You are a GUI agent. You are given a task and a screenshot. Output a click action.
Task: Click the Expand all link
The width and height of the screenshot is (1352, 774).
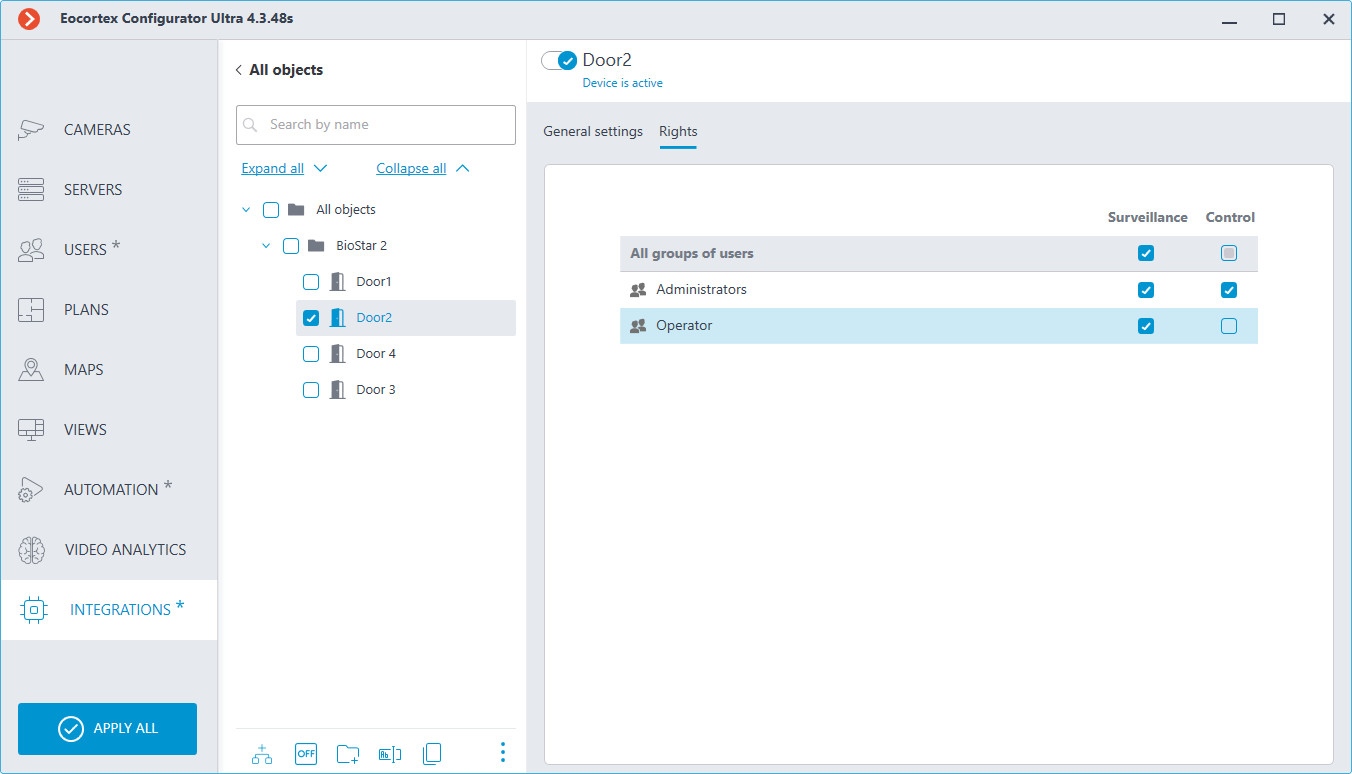pyautogui.click(x=273, y=169)
